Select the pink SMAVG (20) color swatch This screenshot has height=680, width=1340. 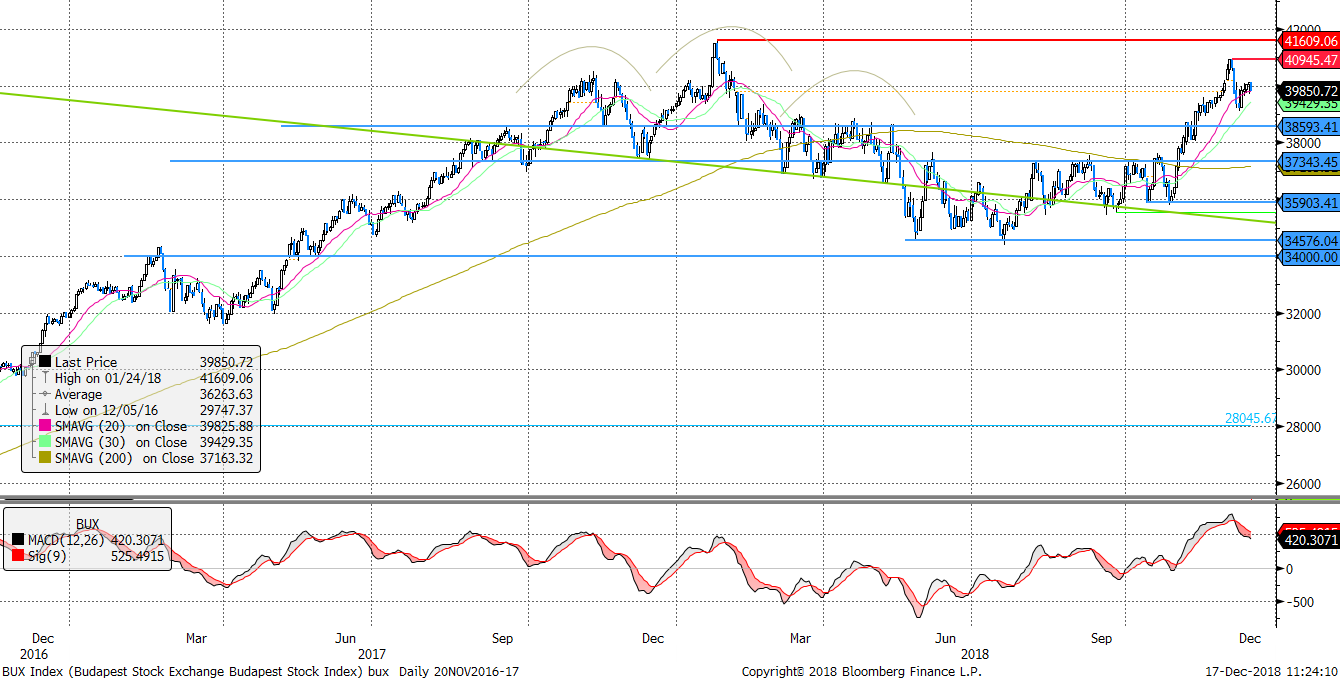[x=45, y=427]
